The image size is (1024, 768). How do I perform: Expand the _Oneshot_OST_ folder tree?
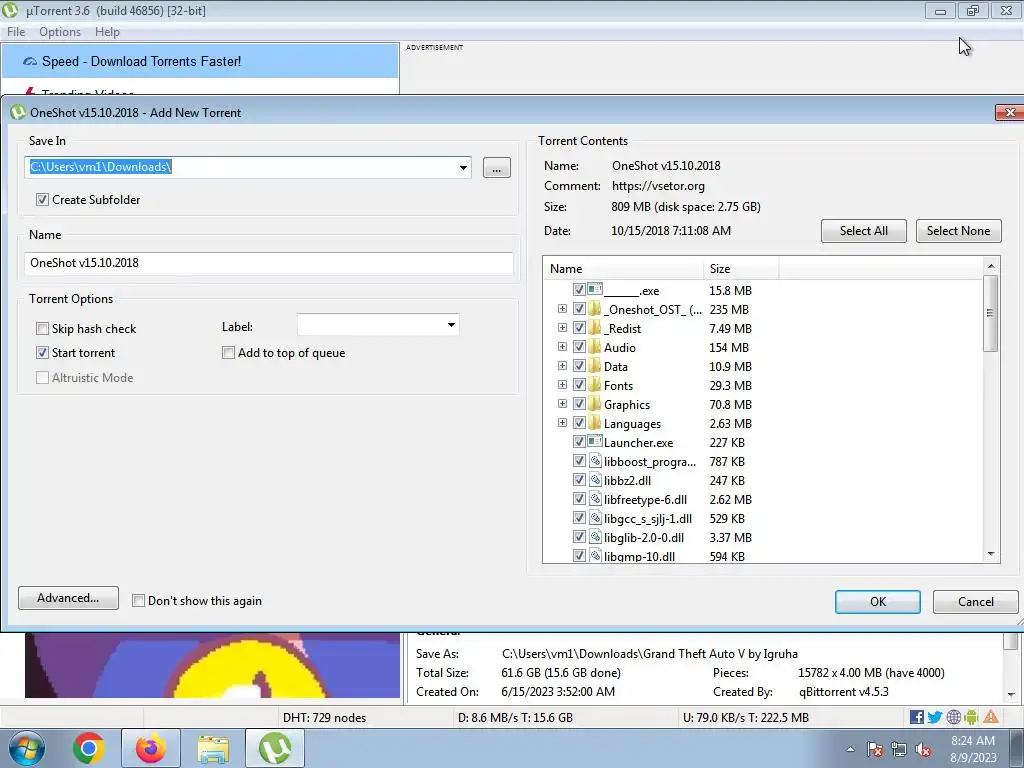pyautogui.click(x=562, y=308)
